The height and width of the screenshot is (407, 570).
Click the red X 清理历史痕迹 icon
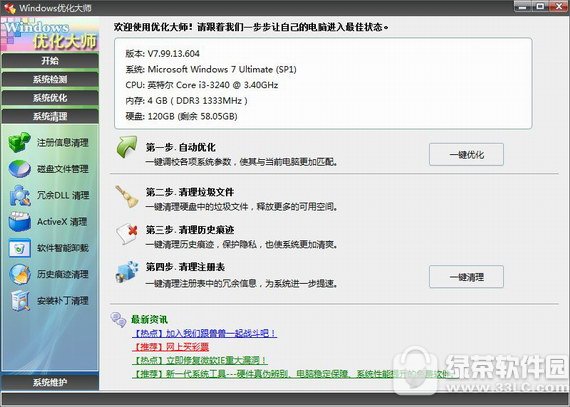pos(127,234)
